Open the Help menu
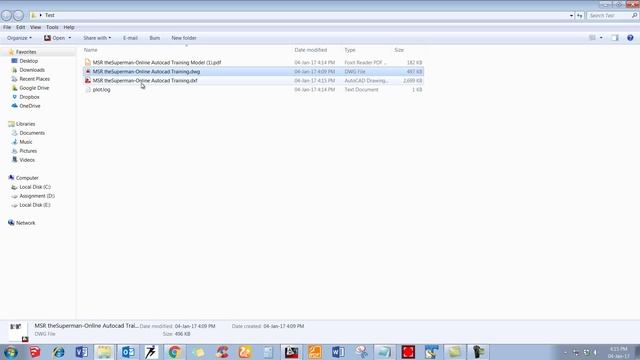This screenshot has width=640, height=360. pos(69,27)
